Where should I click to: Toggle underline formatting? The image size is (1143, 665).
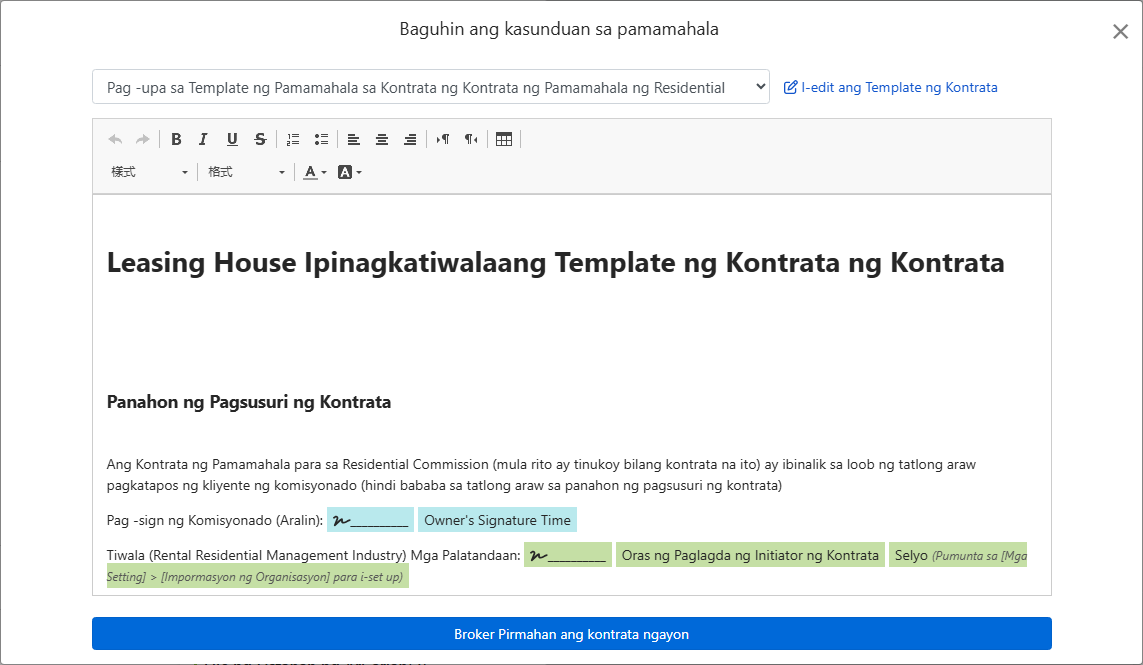click(x=232, y=139)
